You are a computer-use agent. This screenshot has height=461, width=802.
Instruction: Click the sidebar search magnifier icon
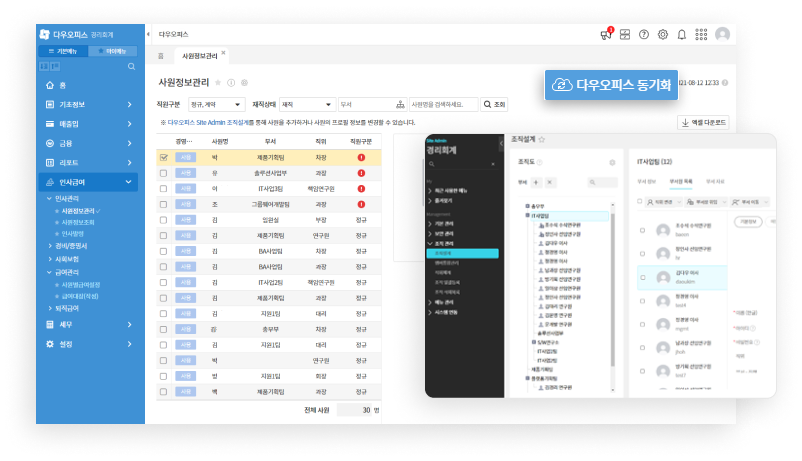click(131, 67)
